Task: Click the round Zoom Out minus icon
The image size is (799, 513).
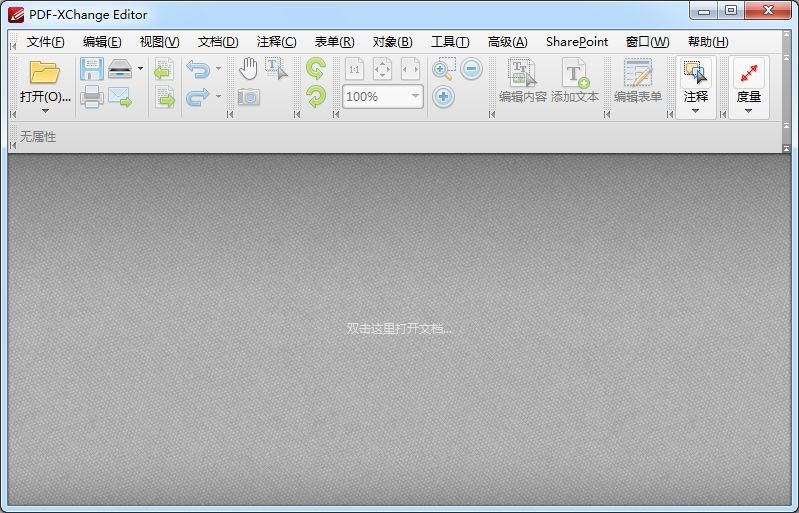Action: pyautogui.click(x=471, y=69)
